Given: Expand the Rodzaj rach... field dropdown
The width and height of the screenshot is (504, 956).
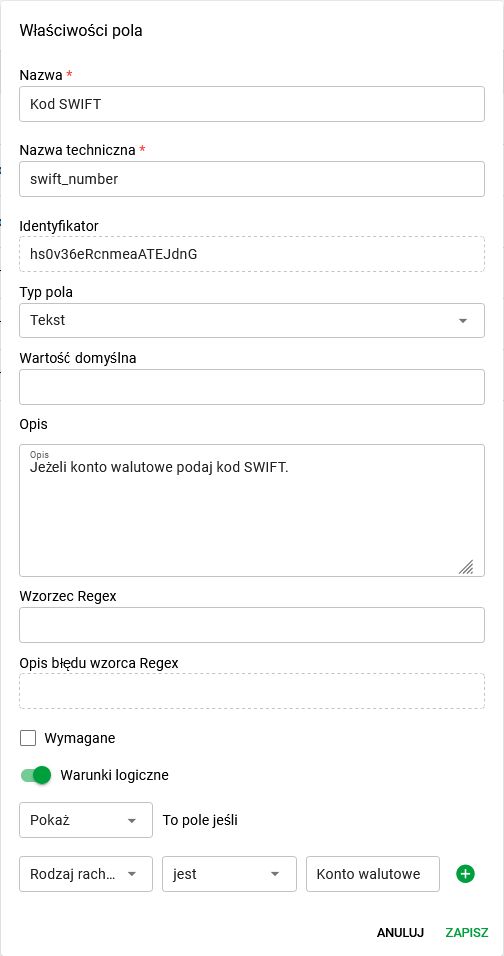Looking at the screenshot, I should click(x=86, y=874).
